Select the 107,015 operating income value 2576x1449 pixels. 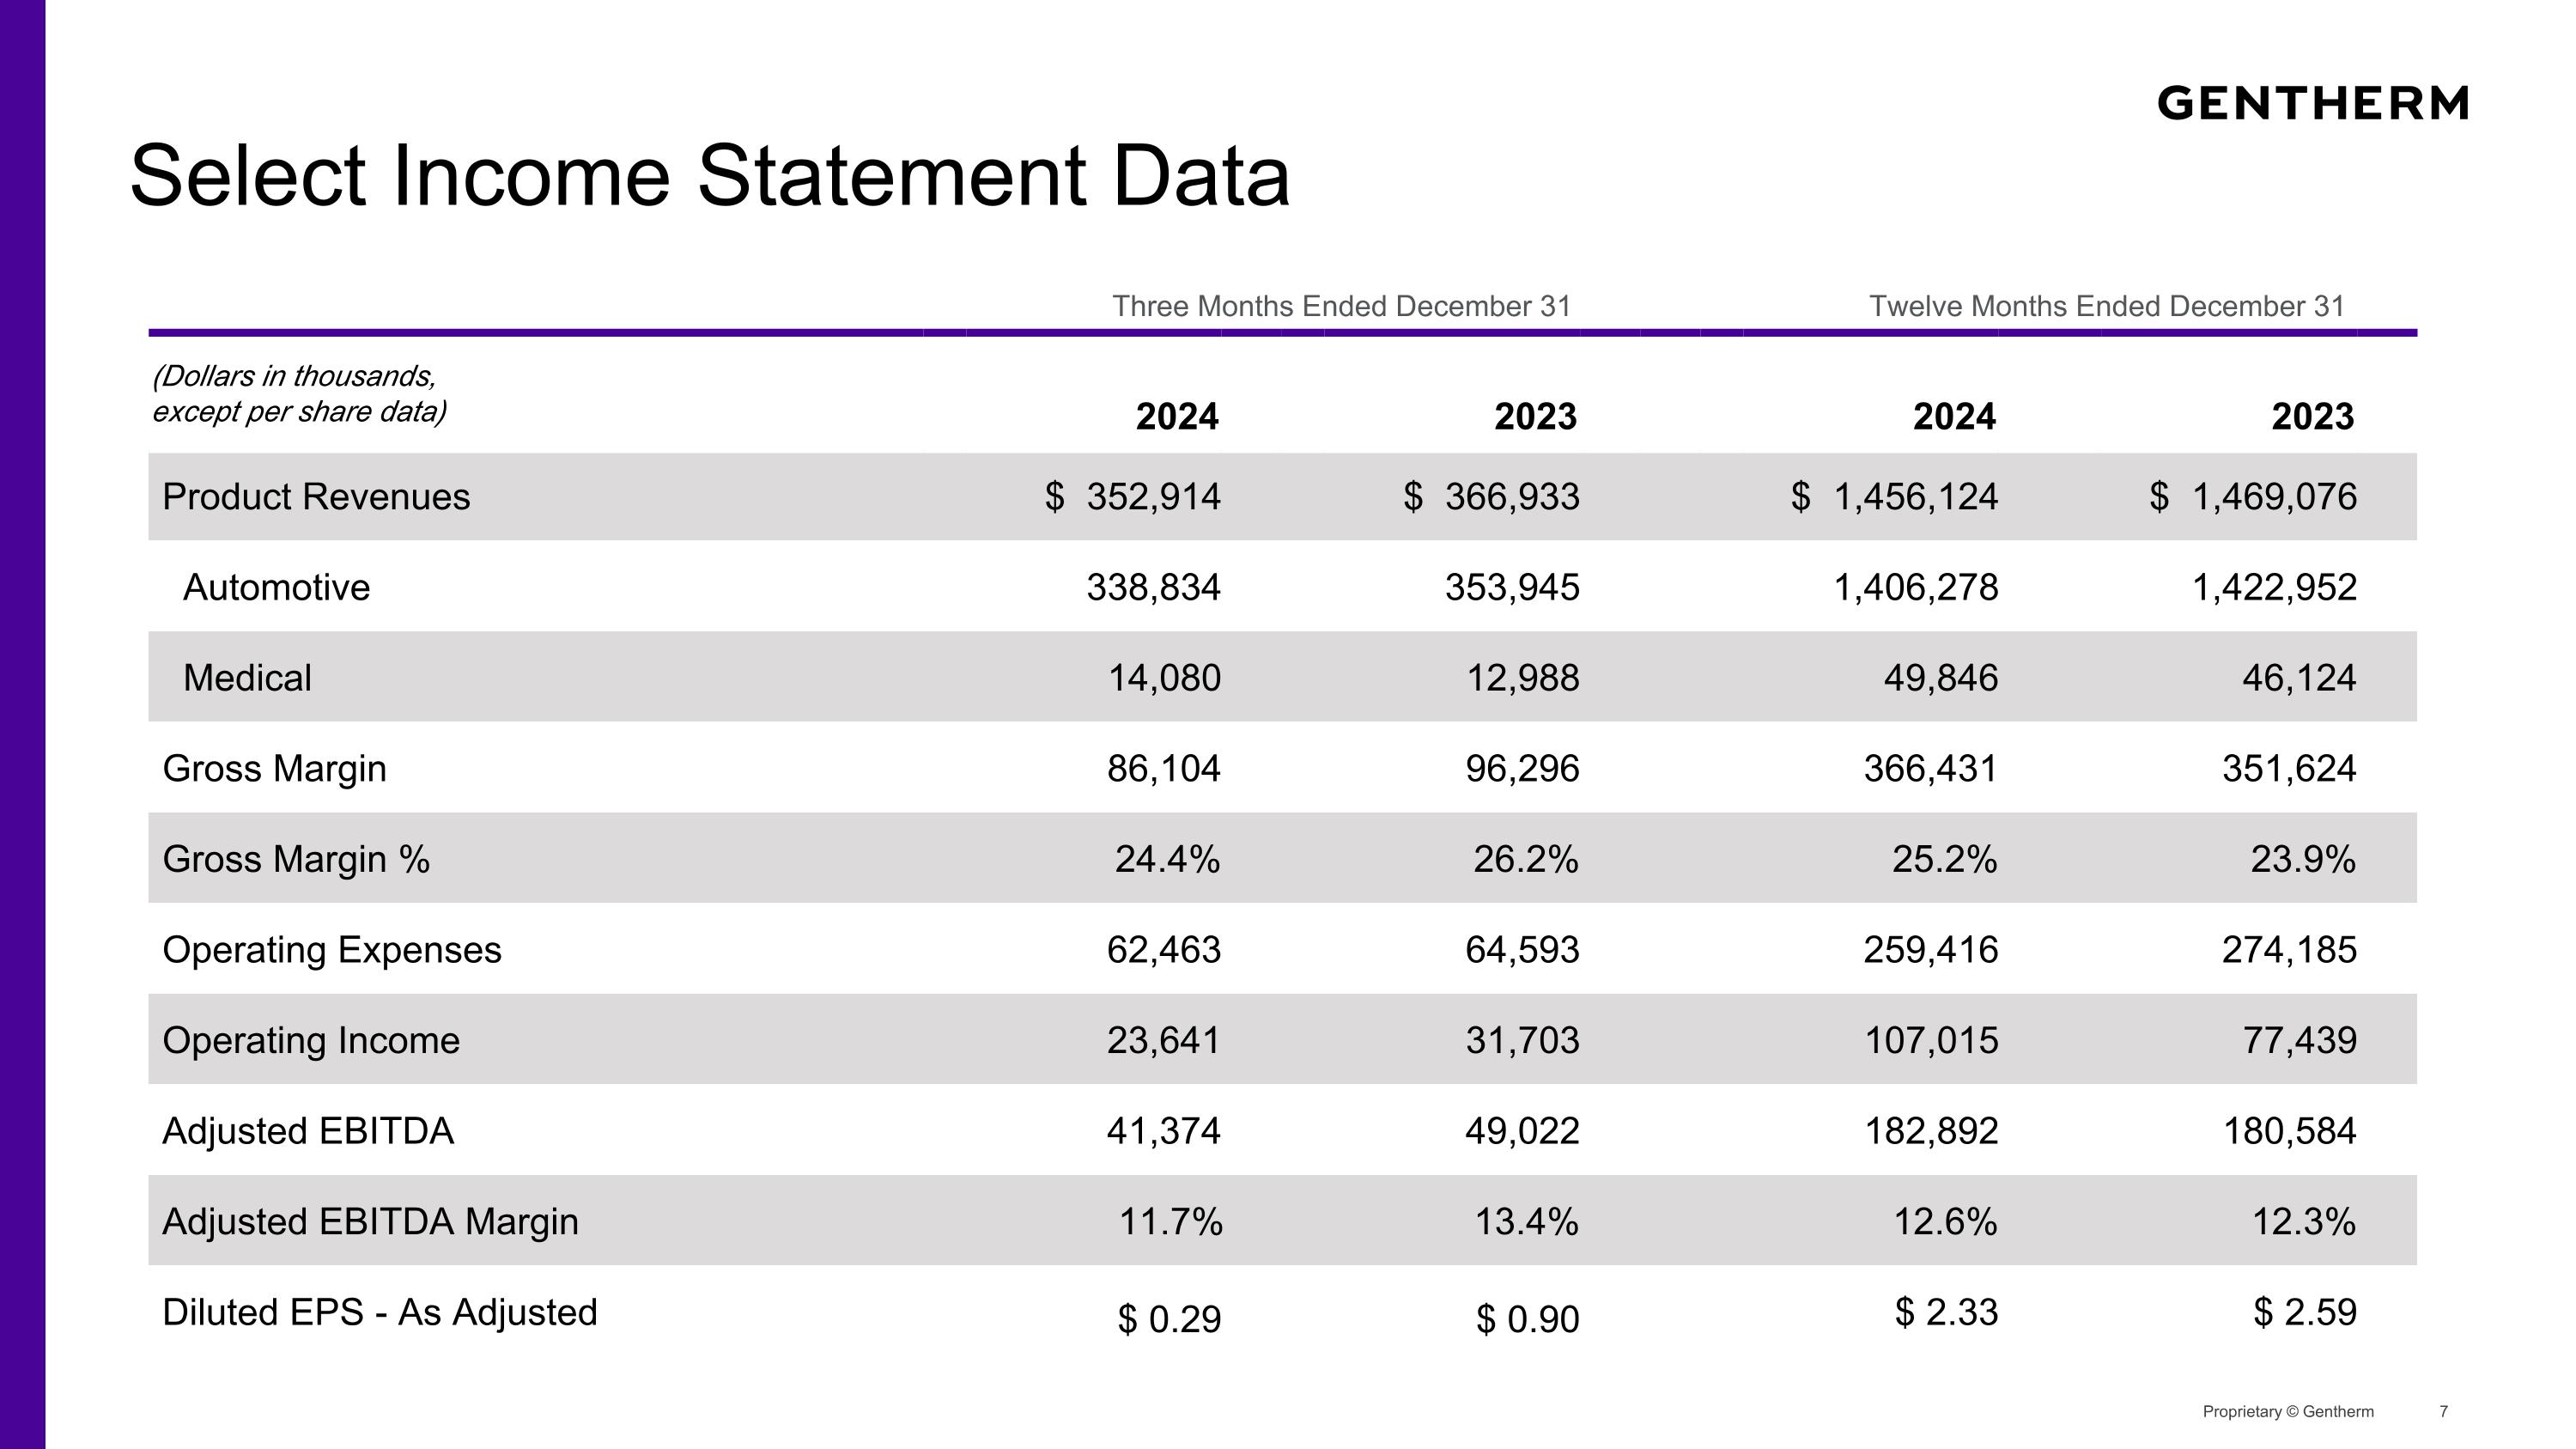pyautogui.click(x=1931, y=1041)
